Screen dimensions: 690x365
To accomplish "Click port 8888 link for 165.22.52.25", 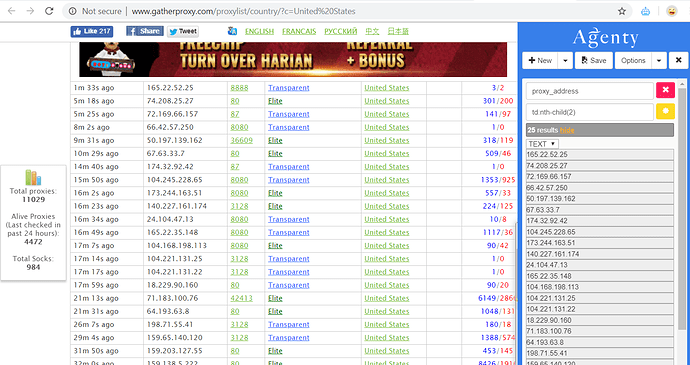I will click(x=239, y=88).
